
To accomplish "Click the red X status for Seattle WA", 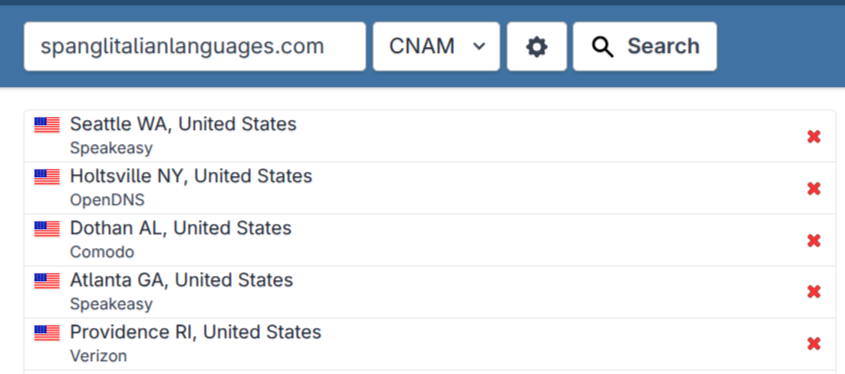I will coord(813,137).
